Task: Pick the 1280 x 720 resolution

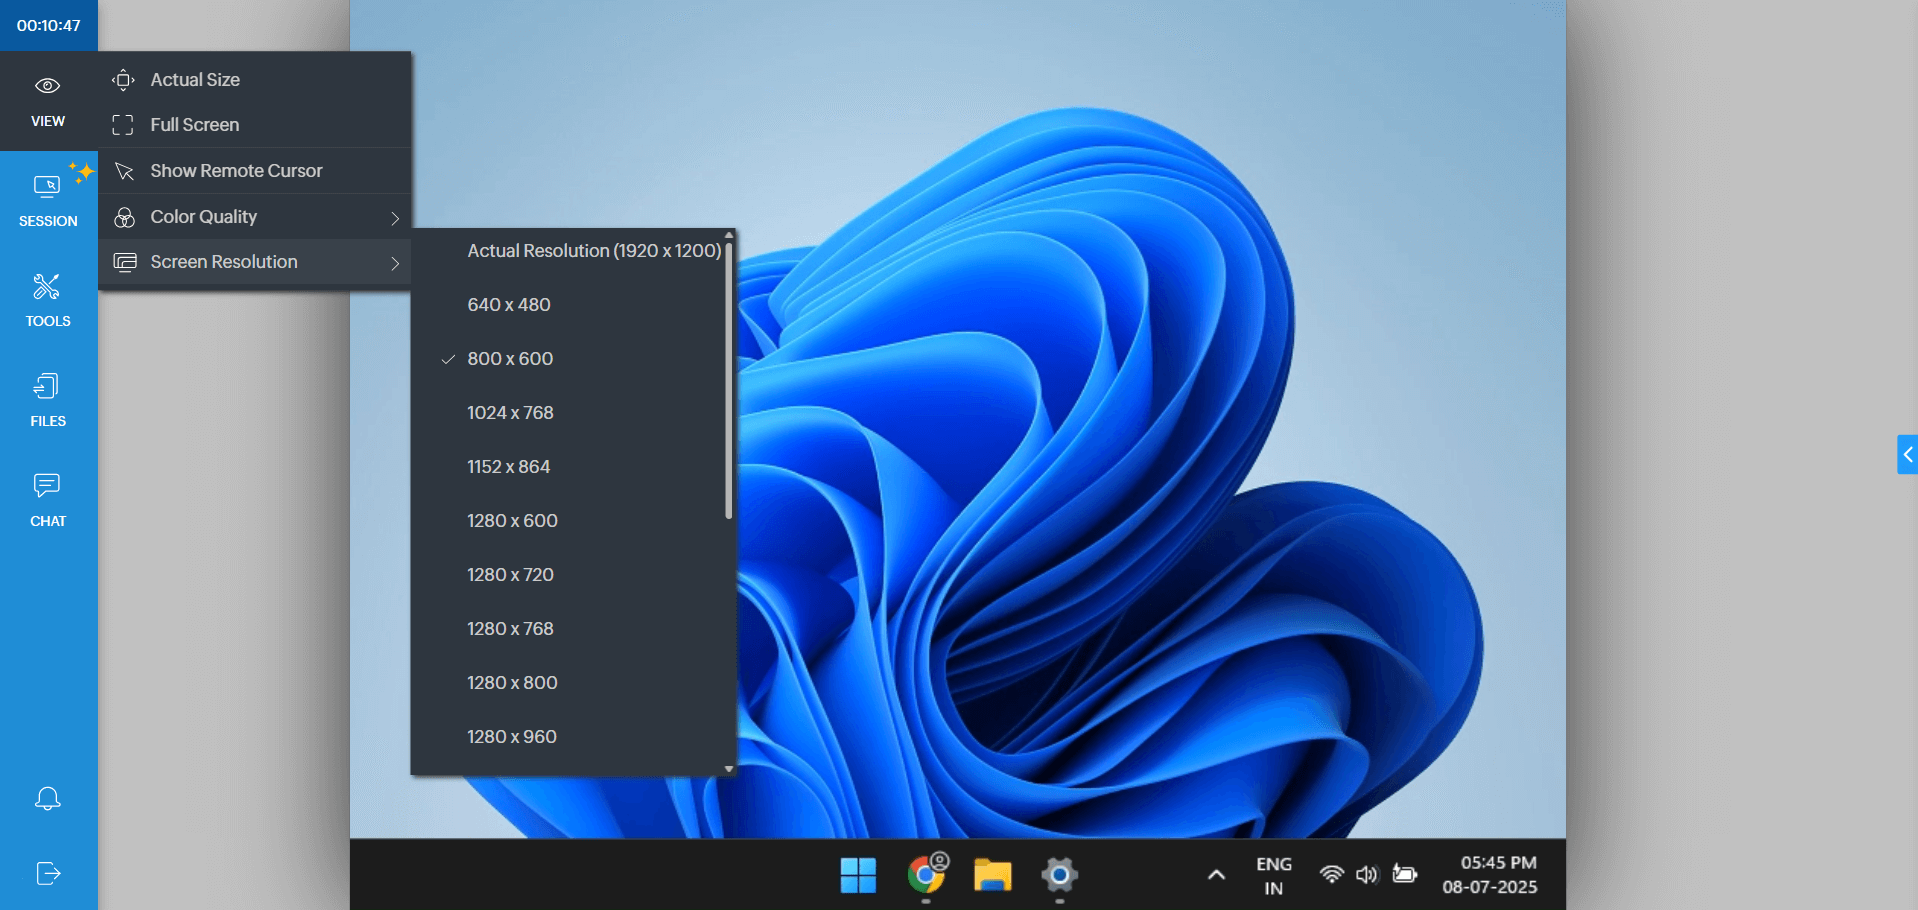Action: coord(510,575)
